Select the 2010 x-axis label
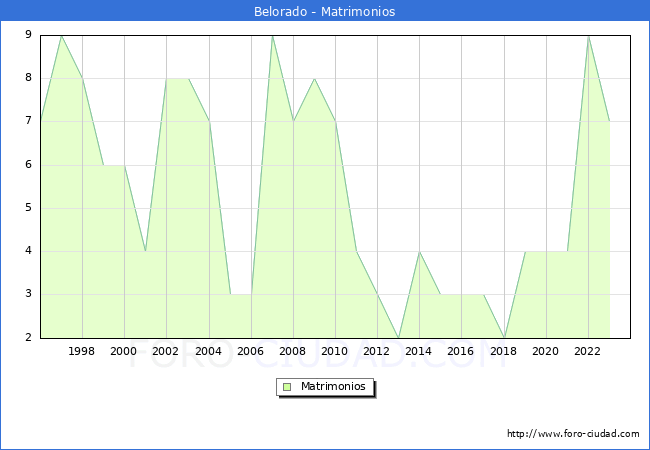 coord(334,351)
